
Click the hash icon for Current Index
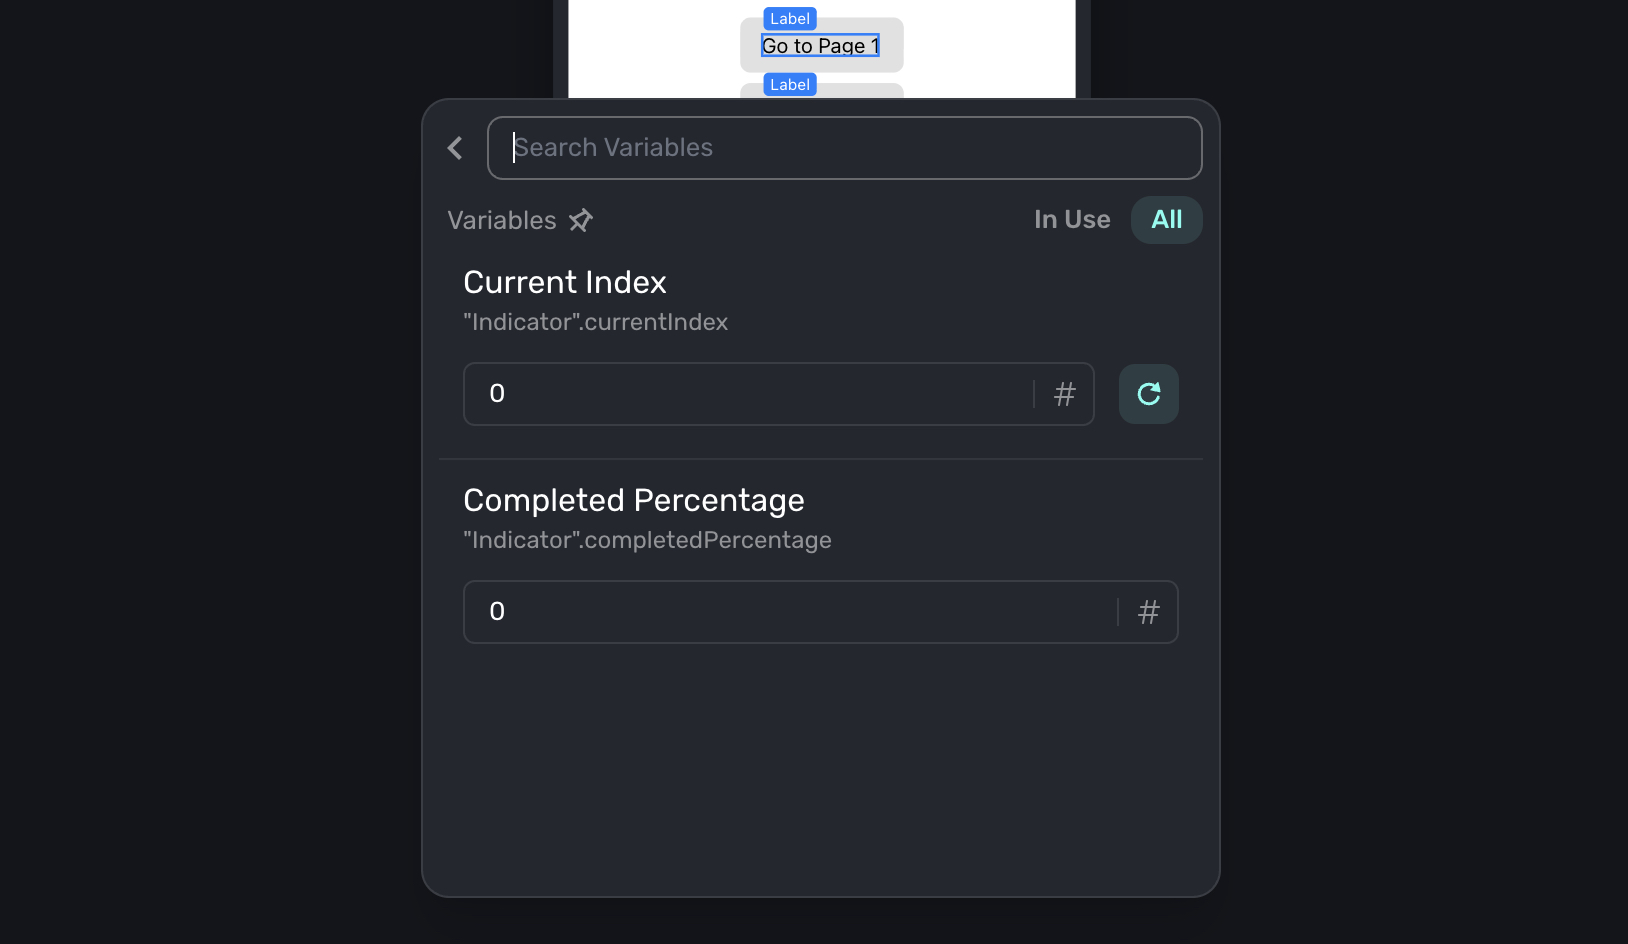[1064, 394]
